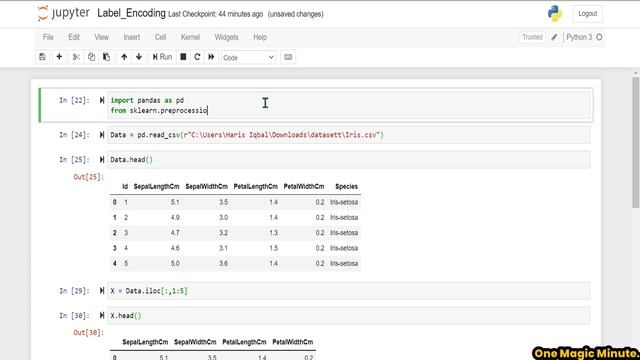This screenshot has width=640, height=360.
Task: Insert a cell below with the plus icon
Action: point(59,57)
